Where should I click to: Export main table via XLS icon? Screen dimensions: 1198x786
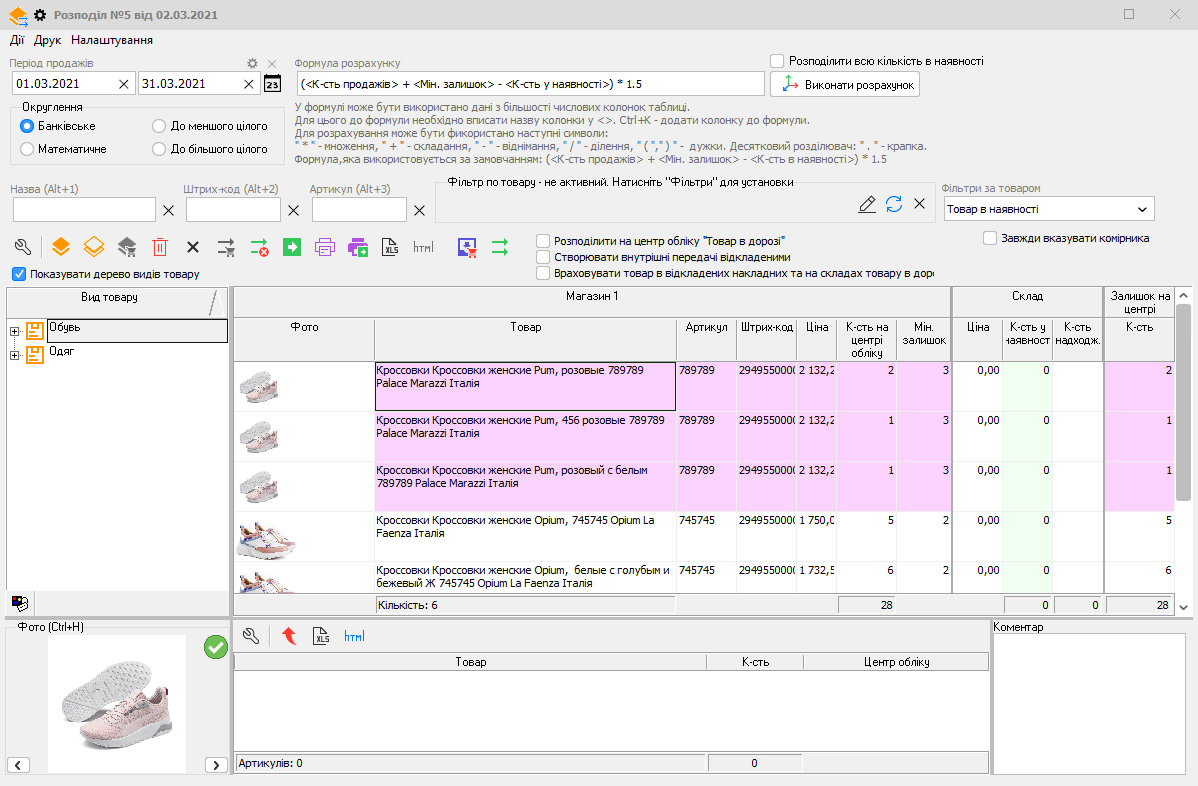390,246
